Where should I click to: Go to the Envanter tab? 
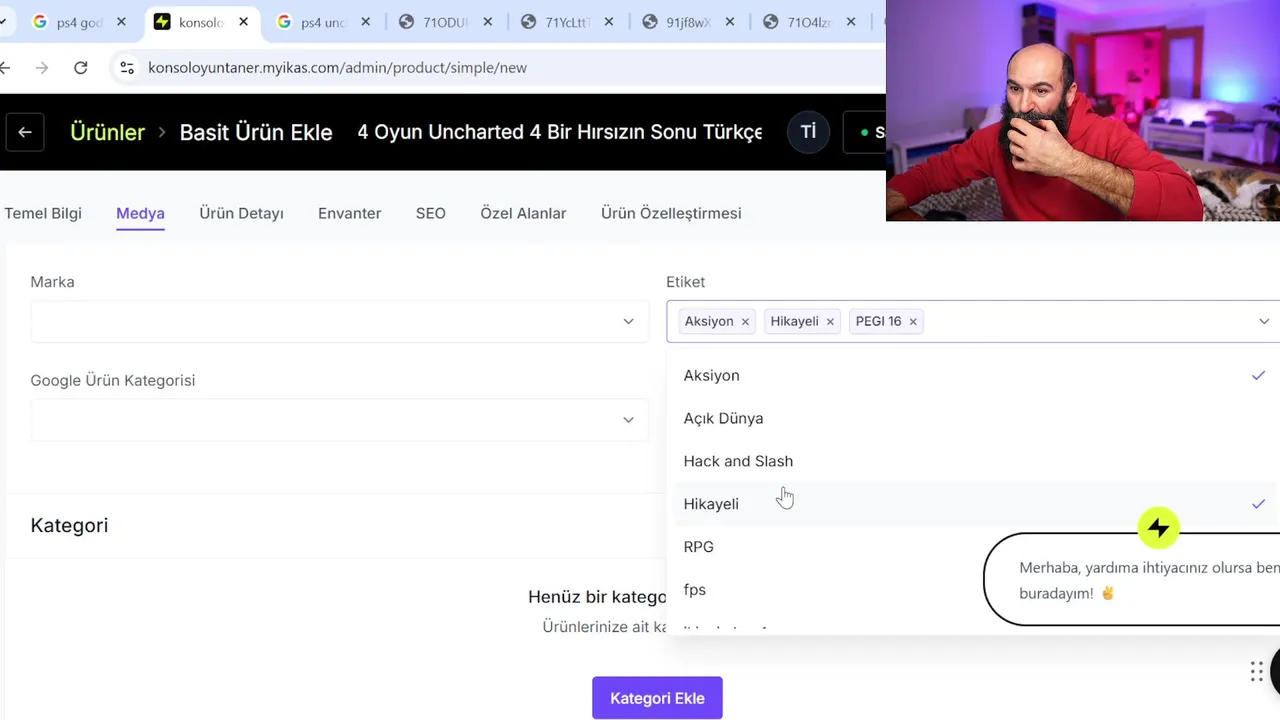[349, 213]
